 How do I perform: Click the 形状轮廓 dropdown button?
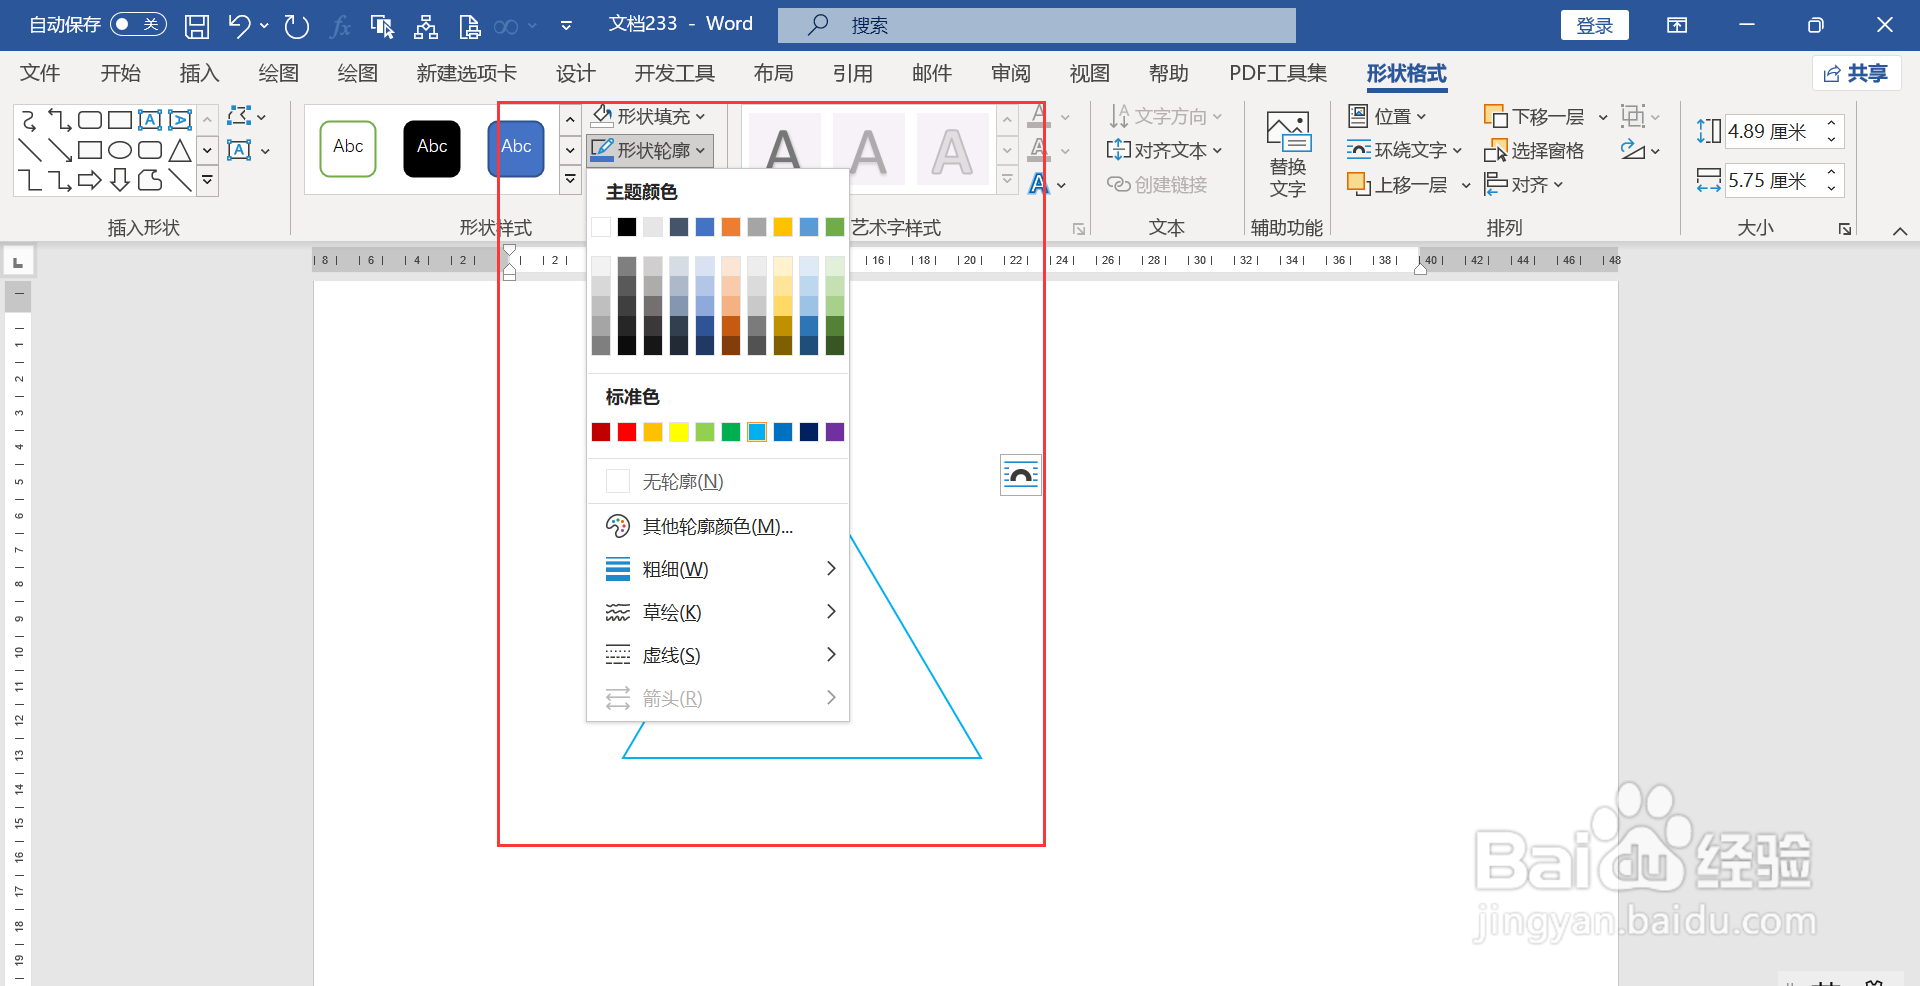[650, 150]
